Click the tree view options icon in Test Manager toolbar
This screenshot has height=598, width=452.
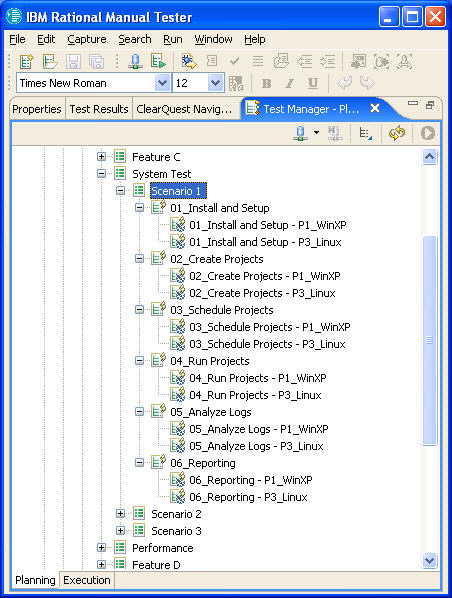pyautogui.click(x=365, y=133)
